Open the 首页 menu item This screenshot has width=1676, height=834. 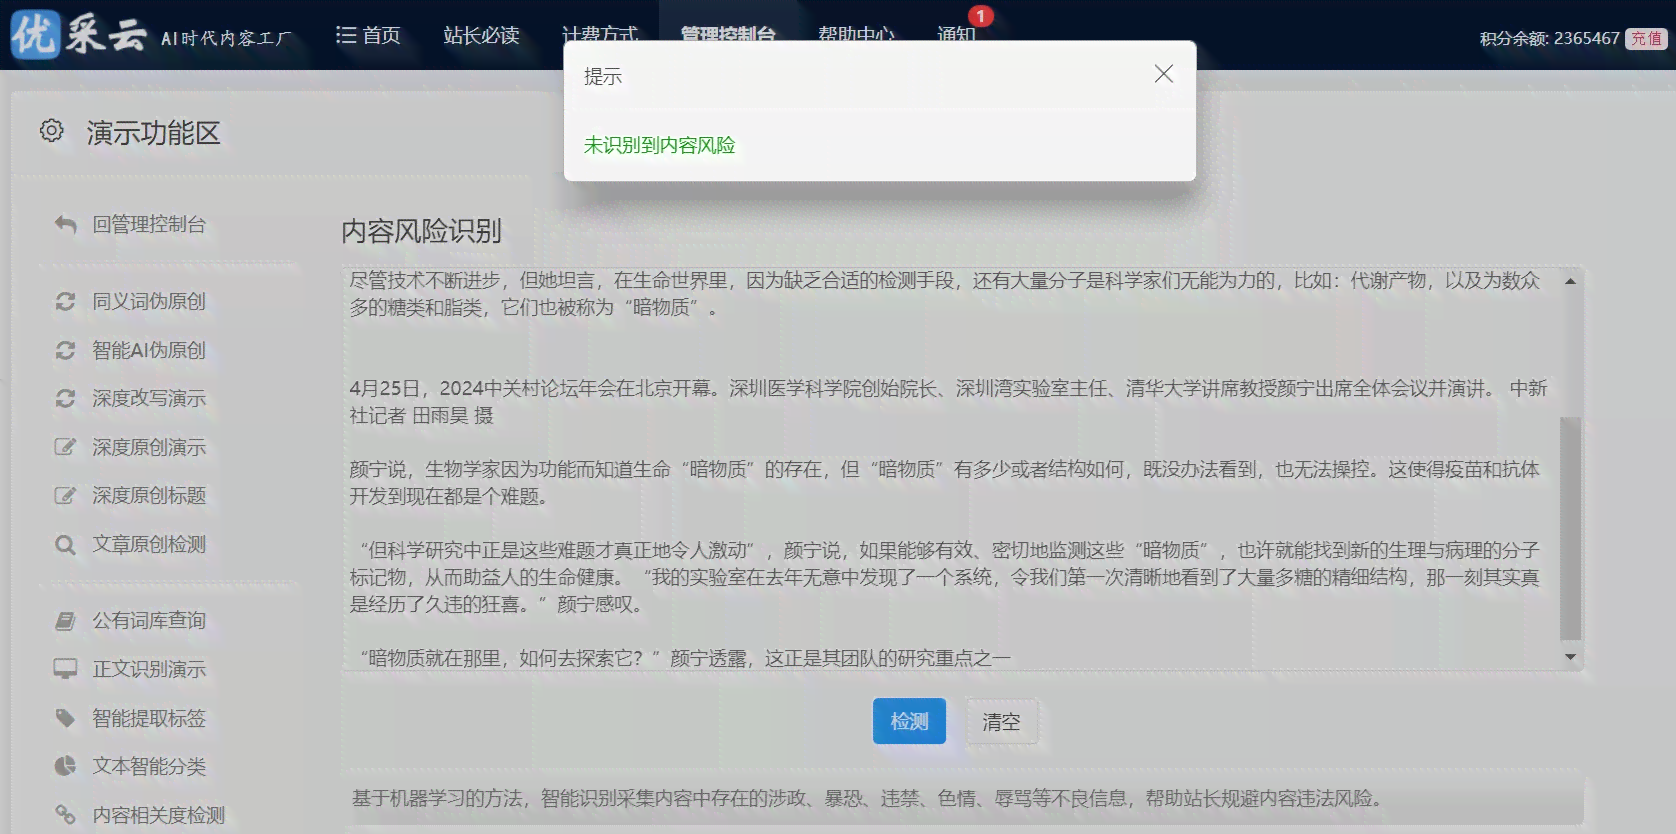368,35
